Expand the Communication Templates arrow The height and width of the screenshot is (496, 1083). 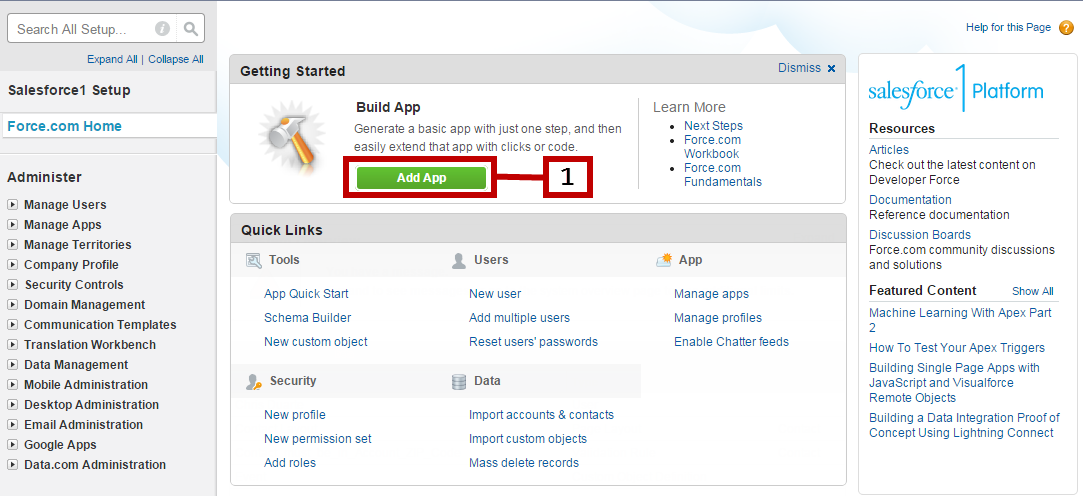[12, 325]
